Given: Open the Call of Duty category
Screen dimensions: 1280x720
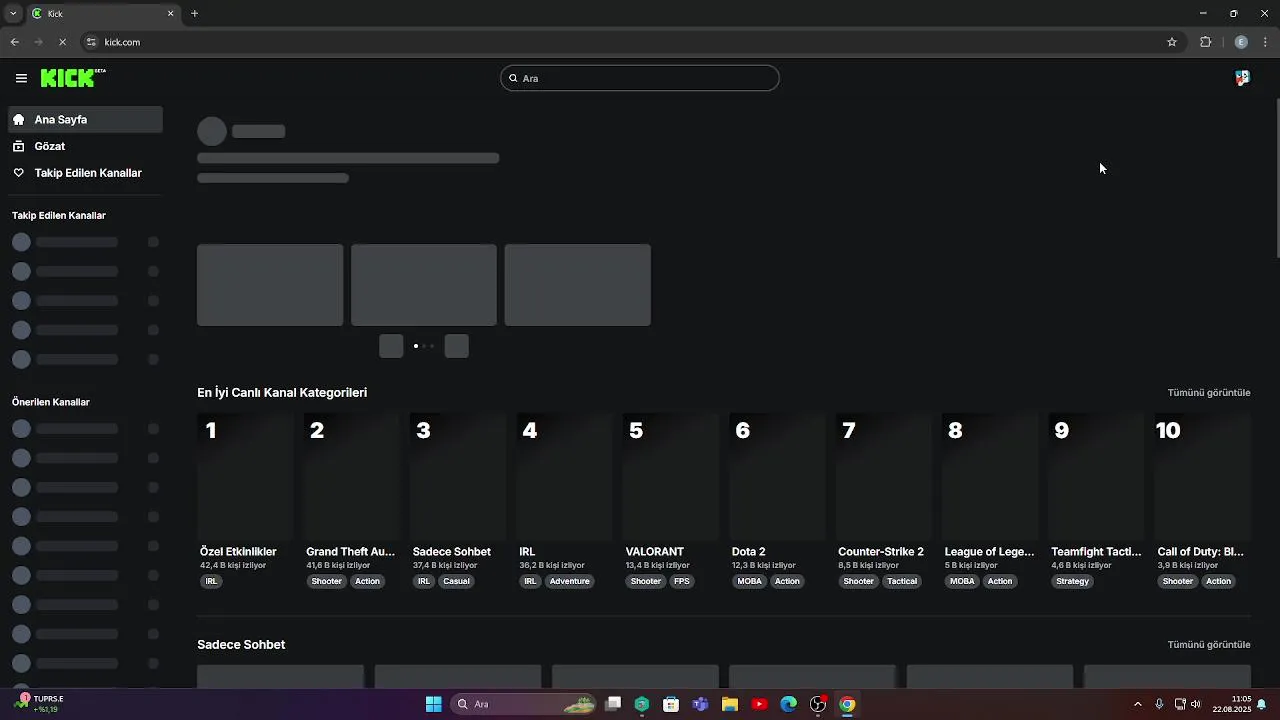Looking at the screenshot, I should coord(1201,551).
